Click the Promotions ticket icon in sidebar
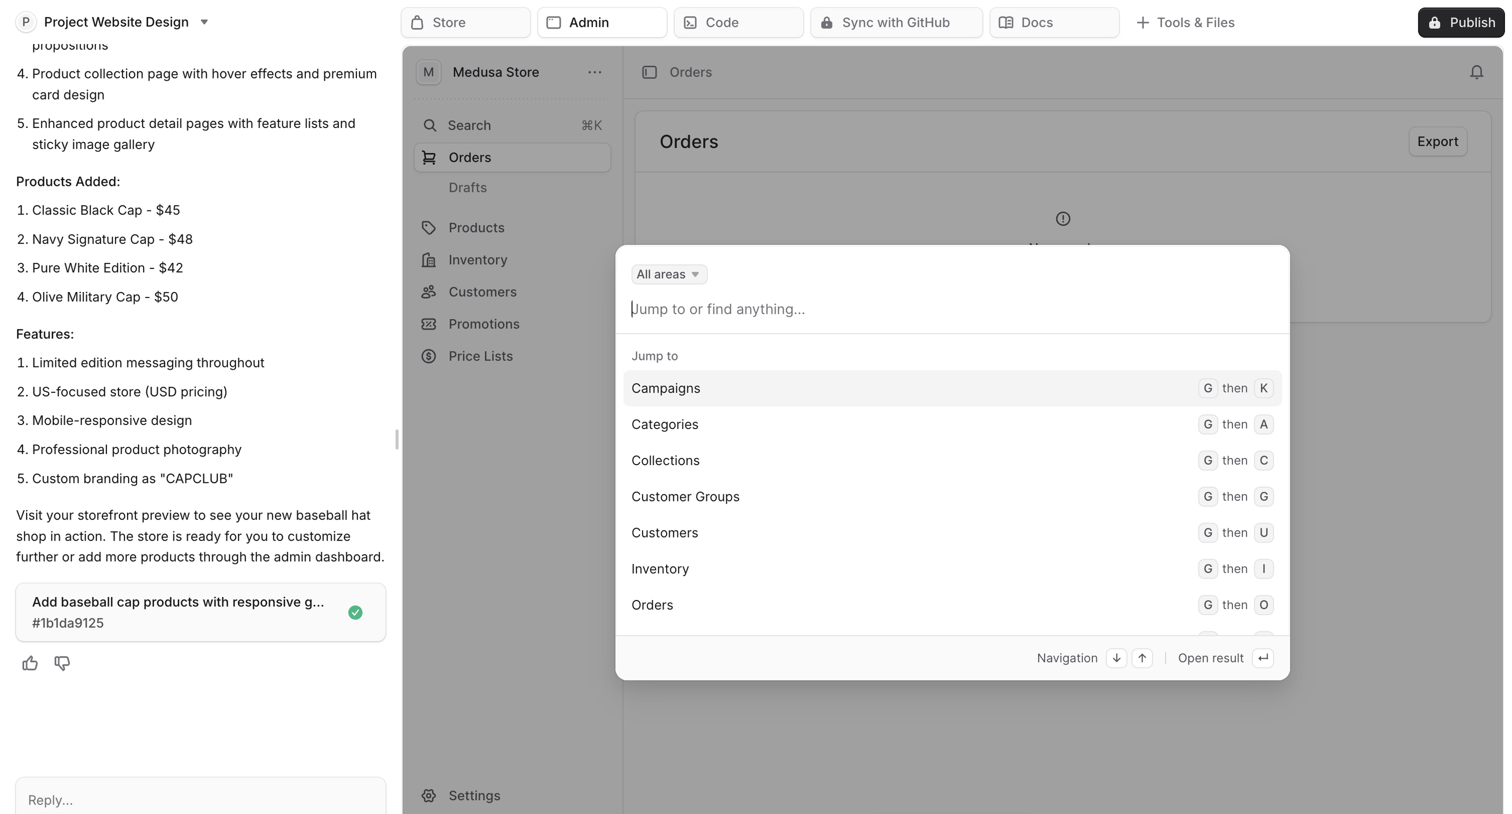Screen dimensions: 1512x814 (429, 324)
